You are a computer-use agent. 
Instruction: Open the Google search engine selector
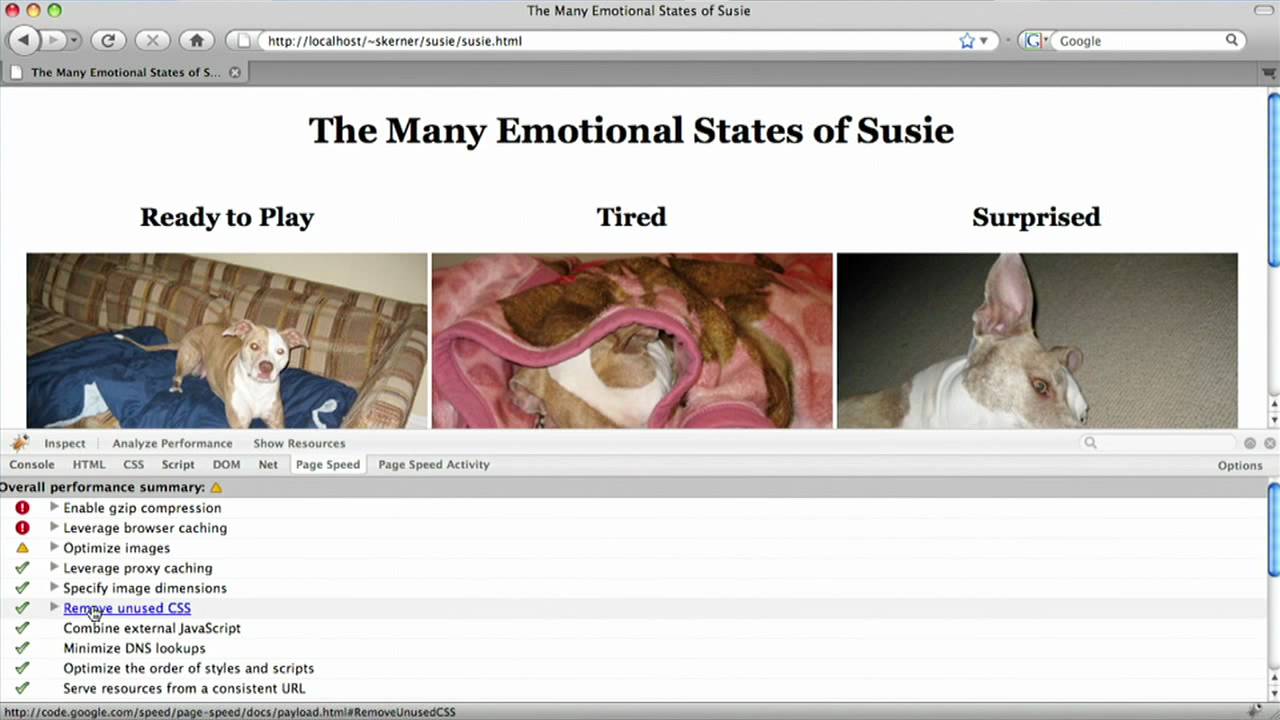[x=1035, y=41]
